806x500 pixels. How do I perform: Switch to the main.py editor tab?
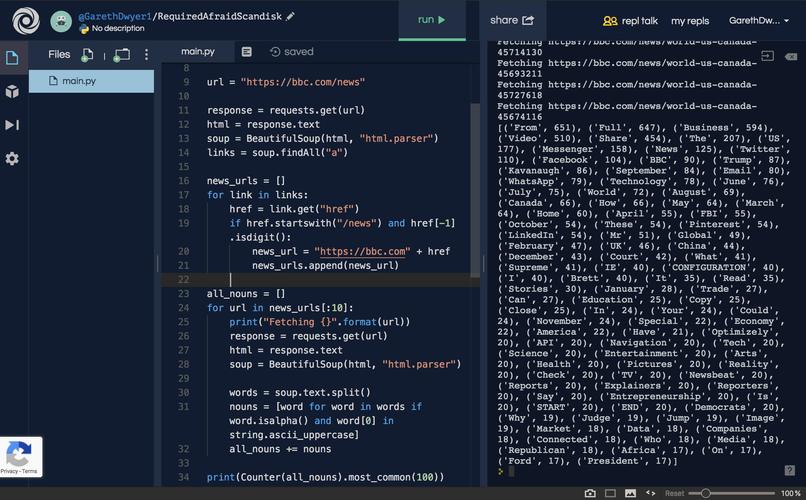pos(198,51)
